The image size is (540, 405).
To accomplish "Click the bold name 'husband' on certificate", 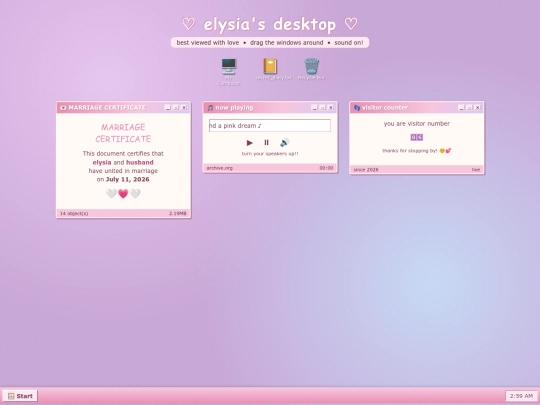I will (140, 162).
